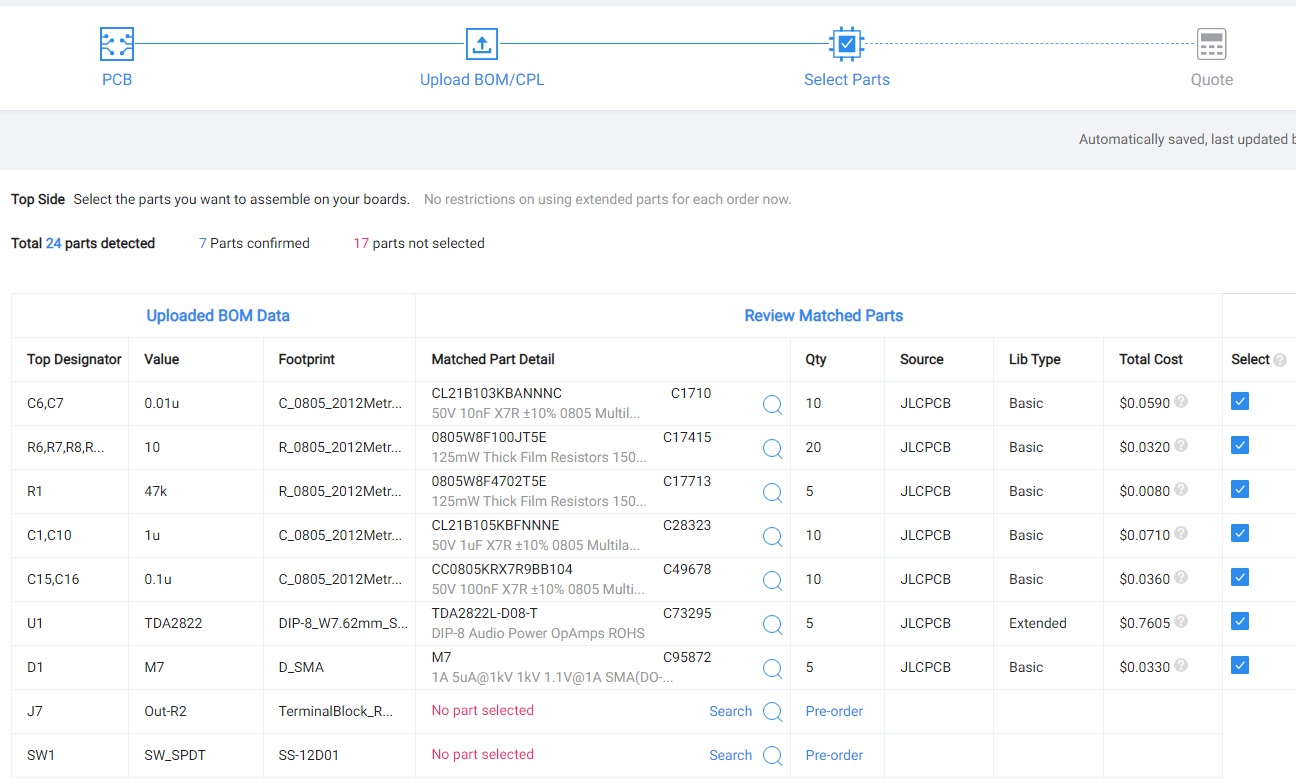Click TDA2822L-D08-T part name
This screenshot has height=779, width=1296.
tap(485, 613)
